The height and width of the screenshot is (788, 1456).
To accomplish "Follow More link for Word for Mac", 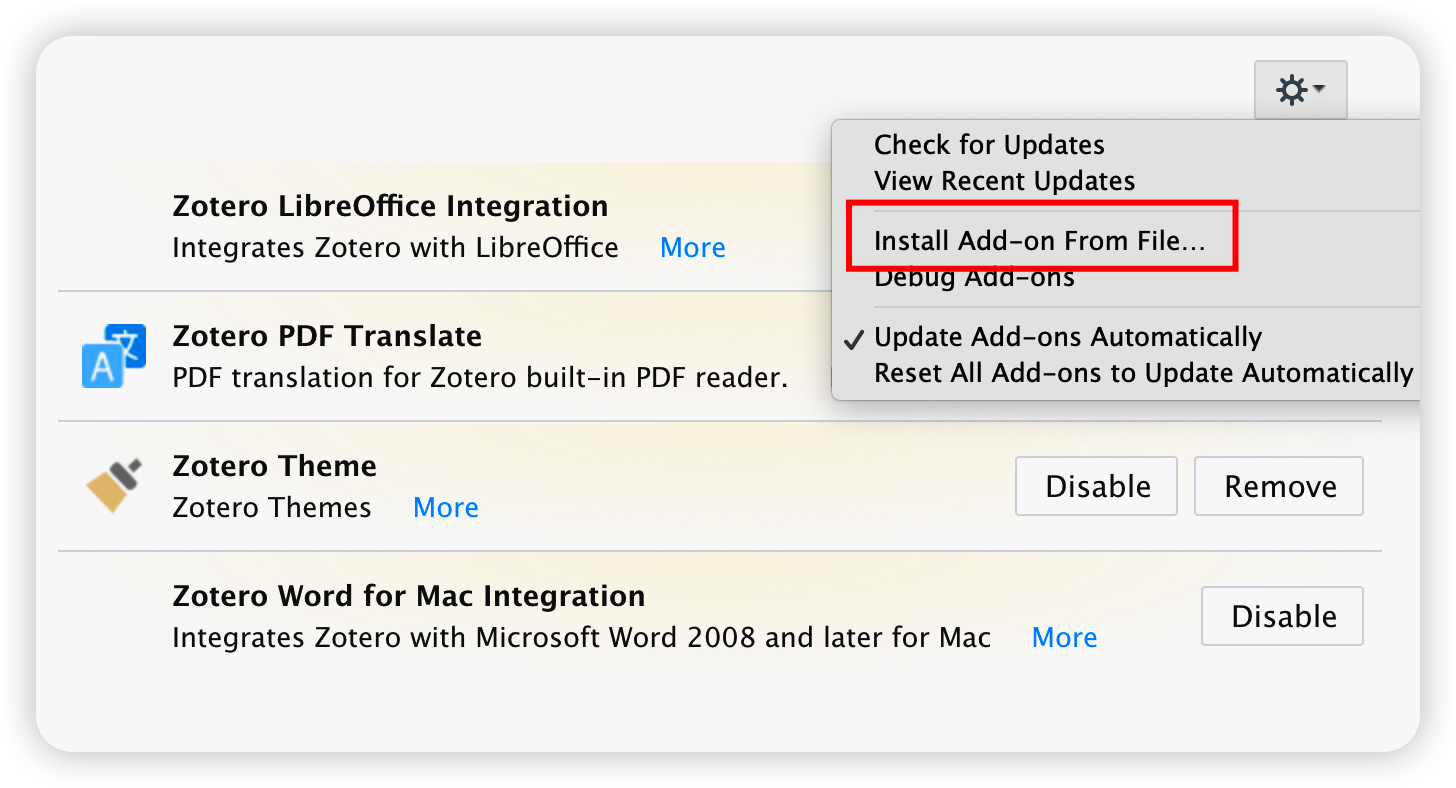I will pos(1064,637).
